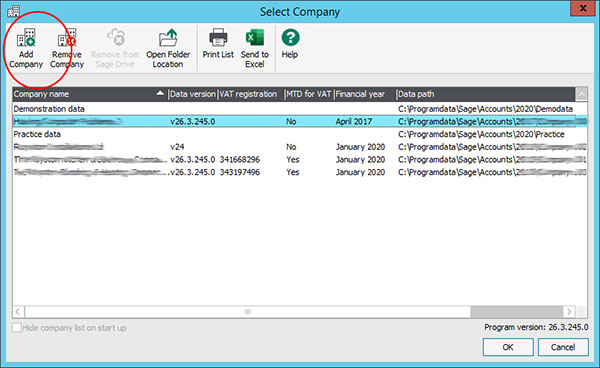
Task: Click the horizontal scrollbar's right arrow
Action: [x=569, y=312]
